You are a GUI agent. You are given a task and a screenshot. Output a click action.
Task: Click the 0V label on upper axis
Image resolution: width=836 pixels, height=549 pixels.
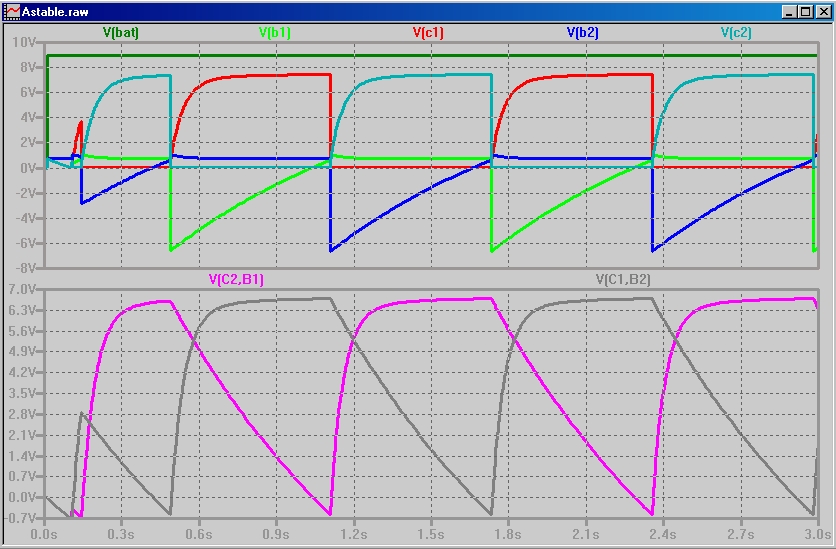point(27,168)
